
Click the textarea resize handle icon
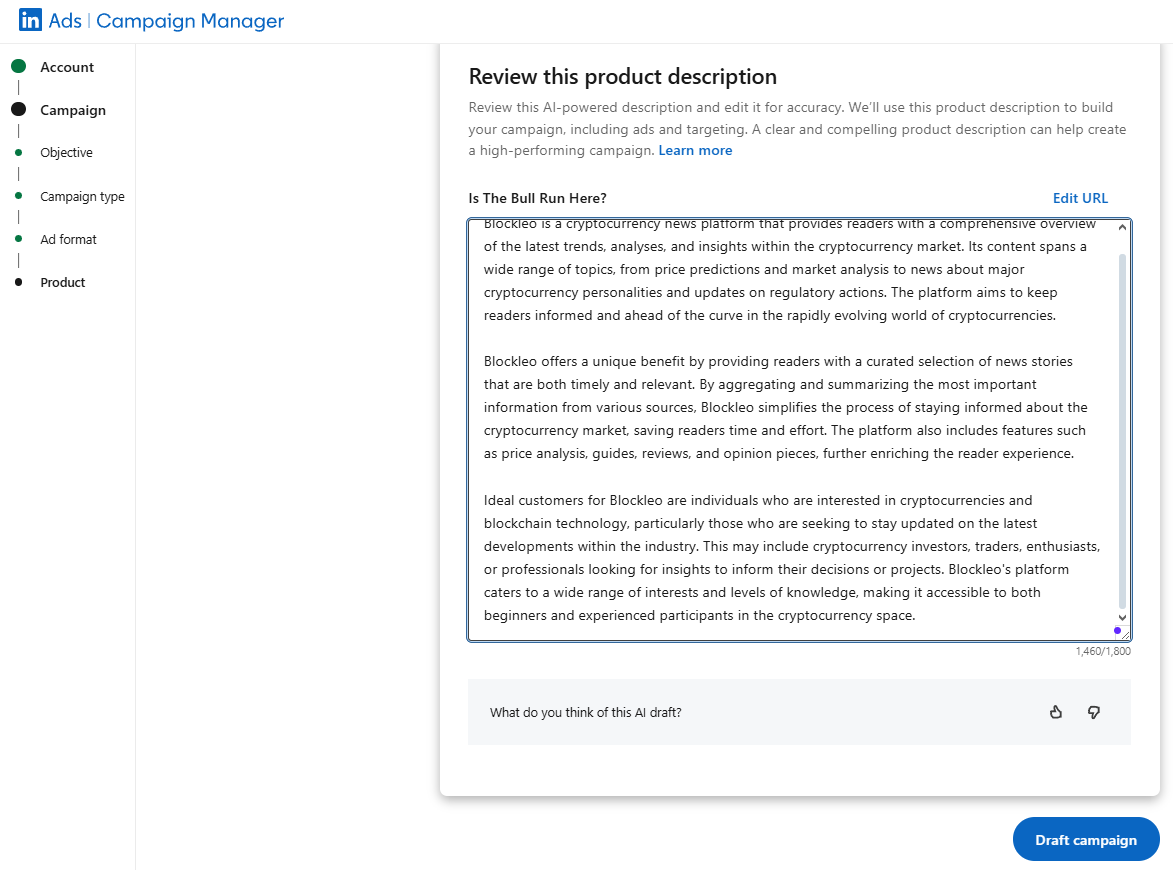(x=1125, y=635)
